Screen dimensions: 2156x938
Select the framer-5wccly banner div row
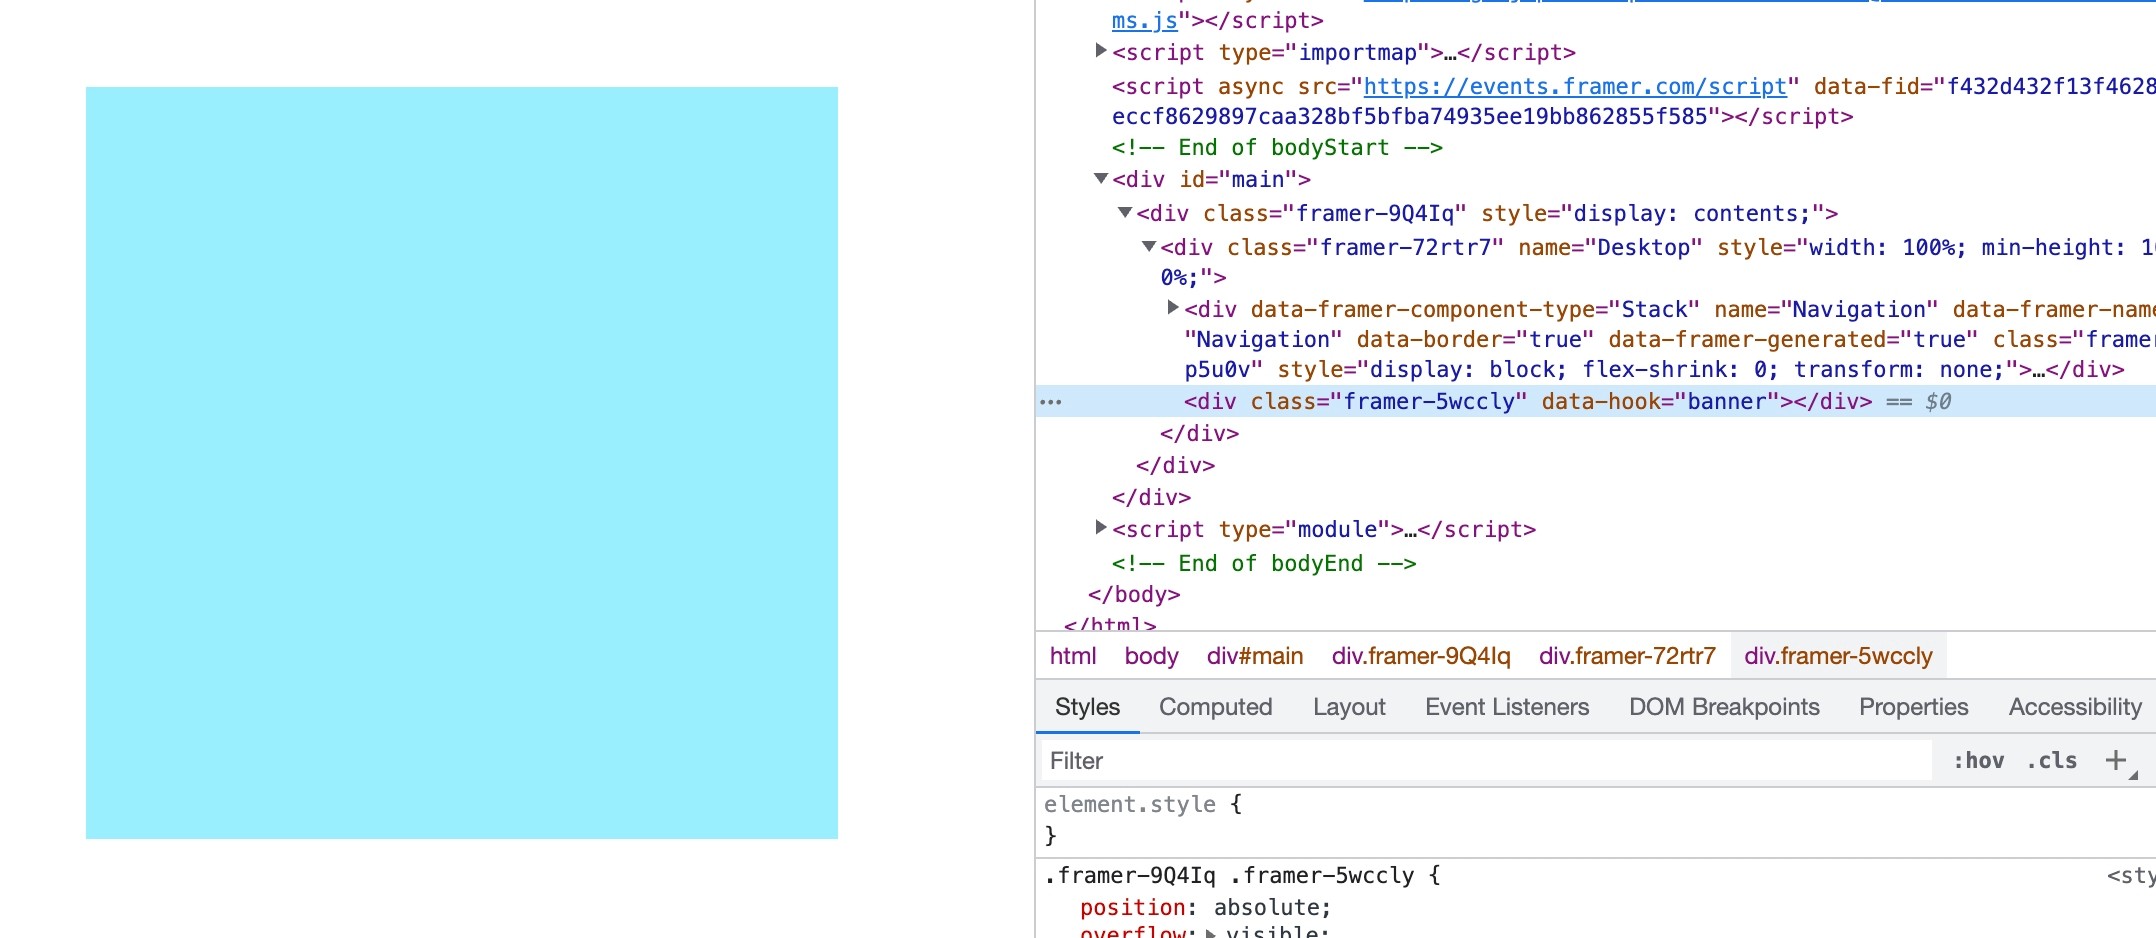pos(1596,402)
